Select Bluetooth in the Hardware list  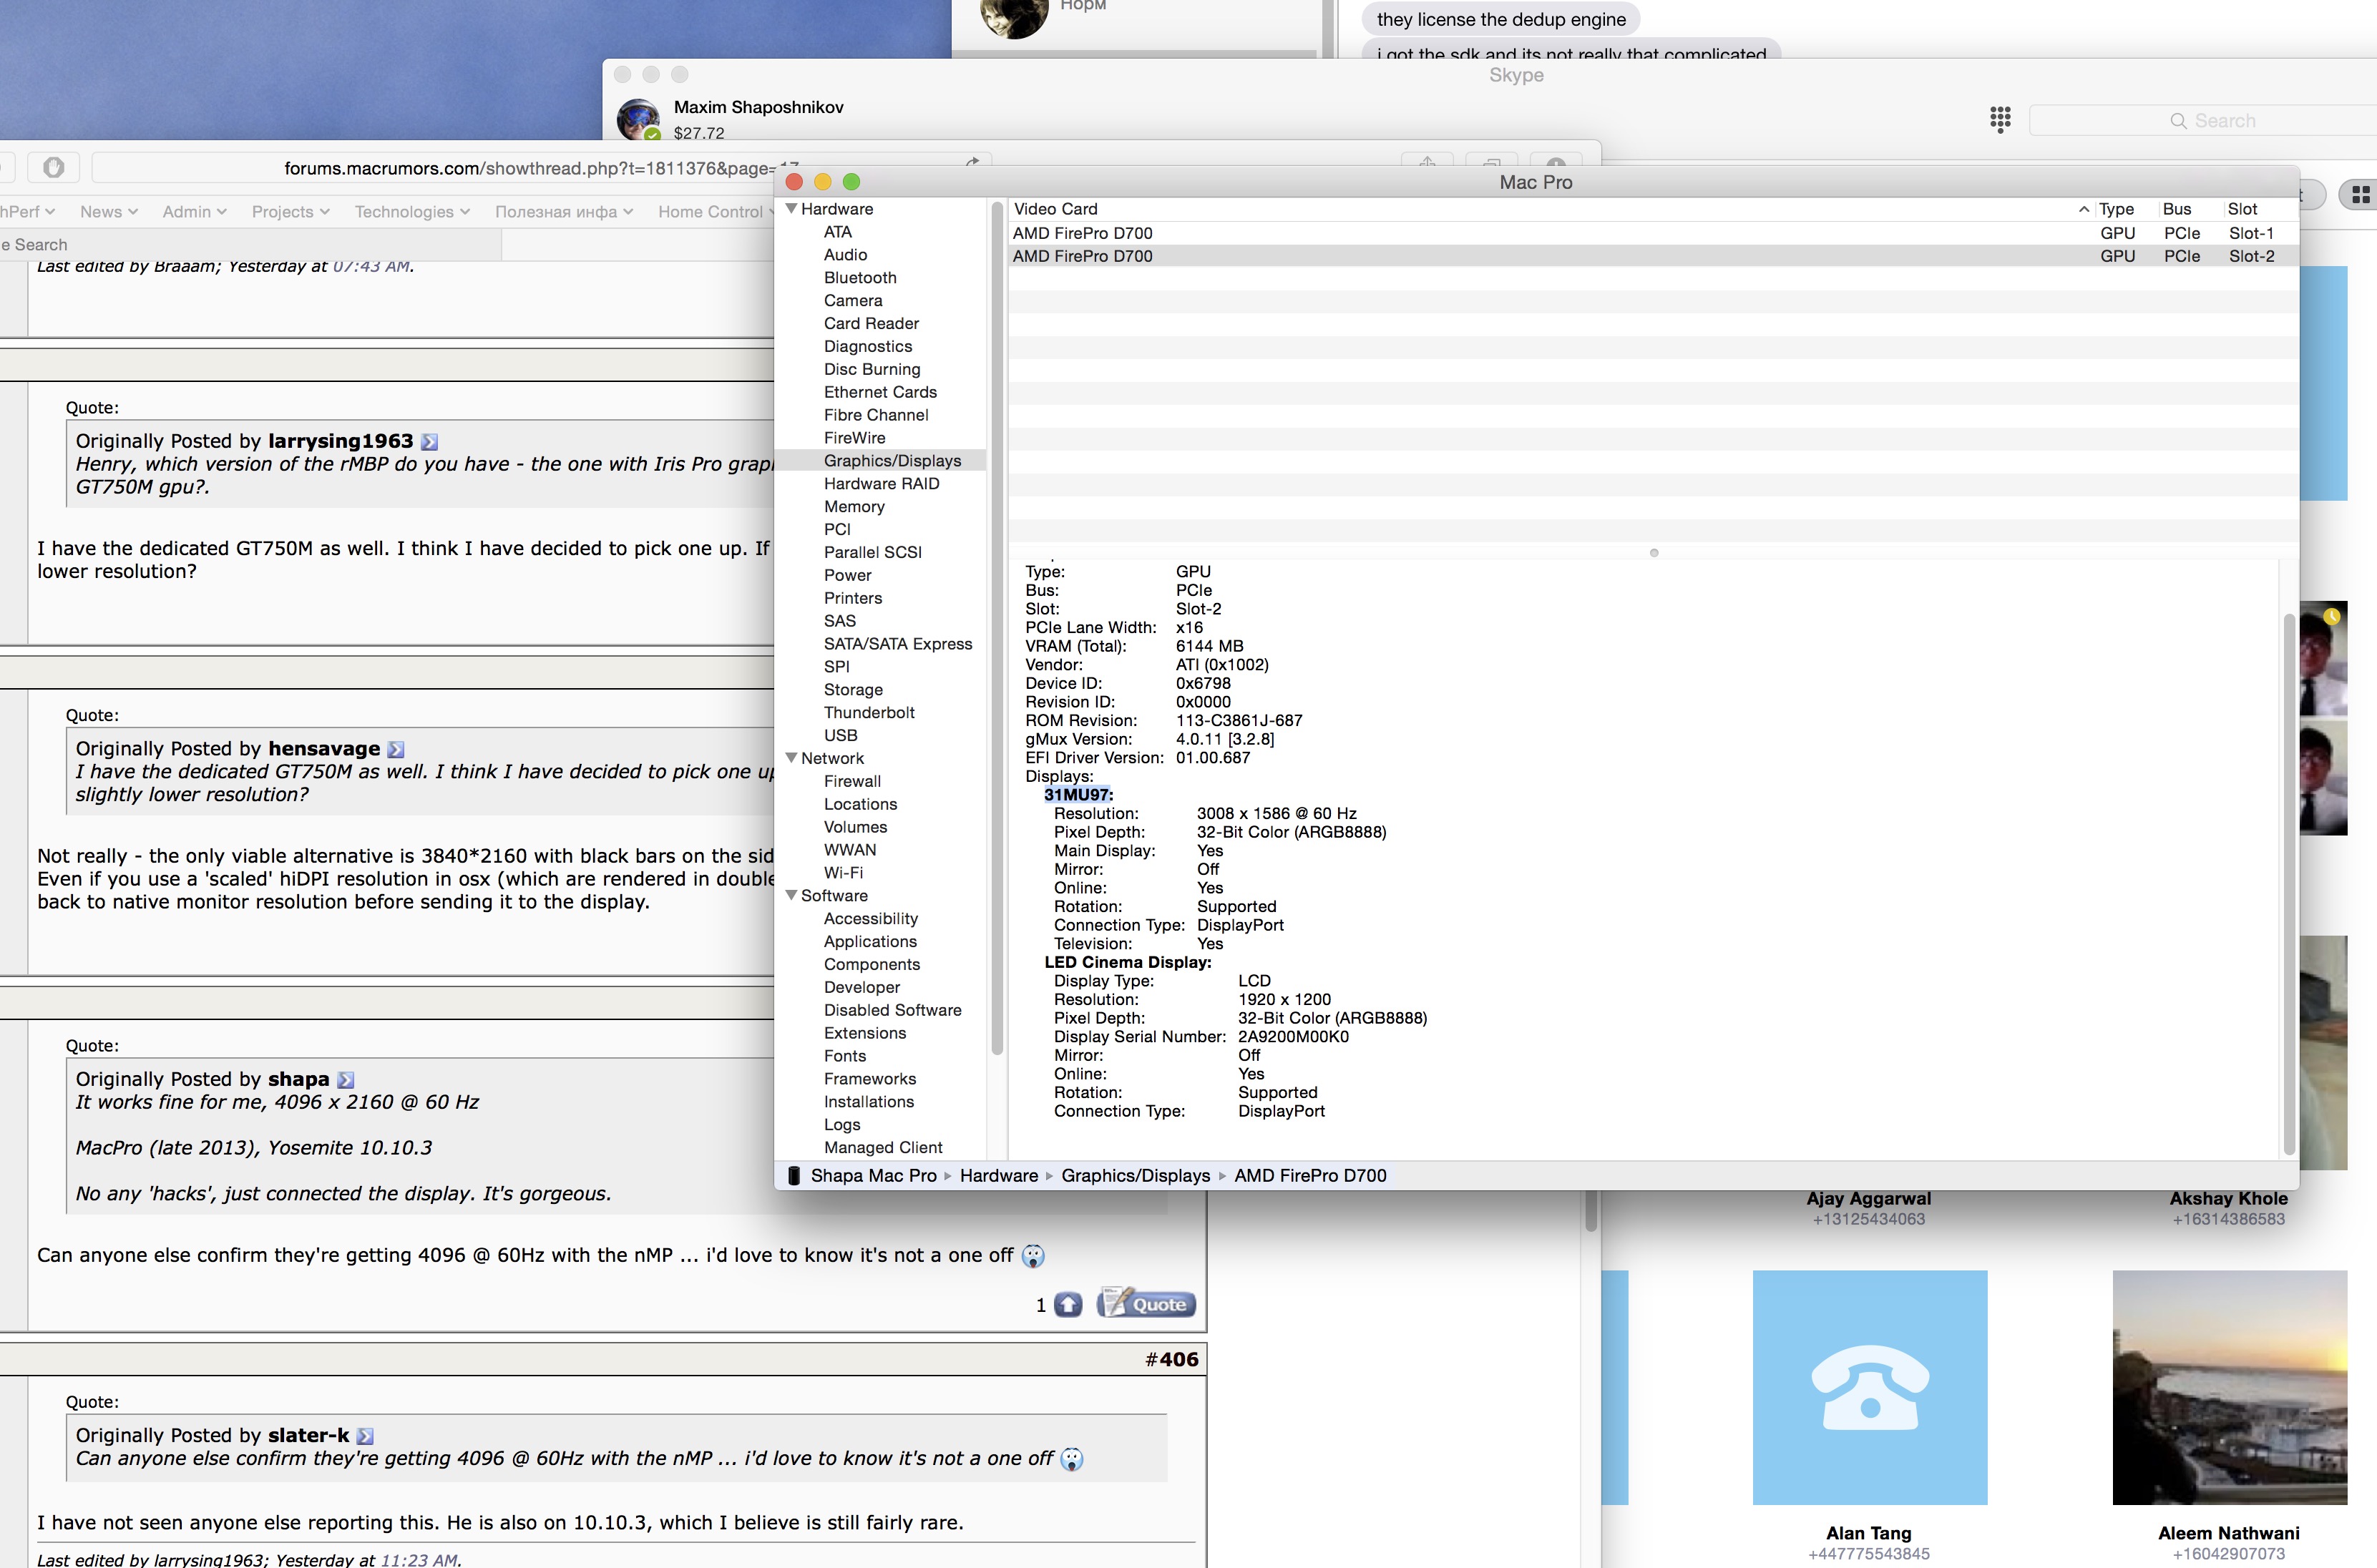pos(860,278)
